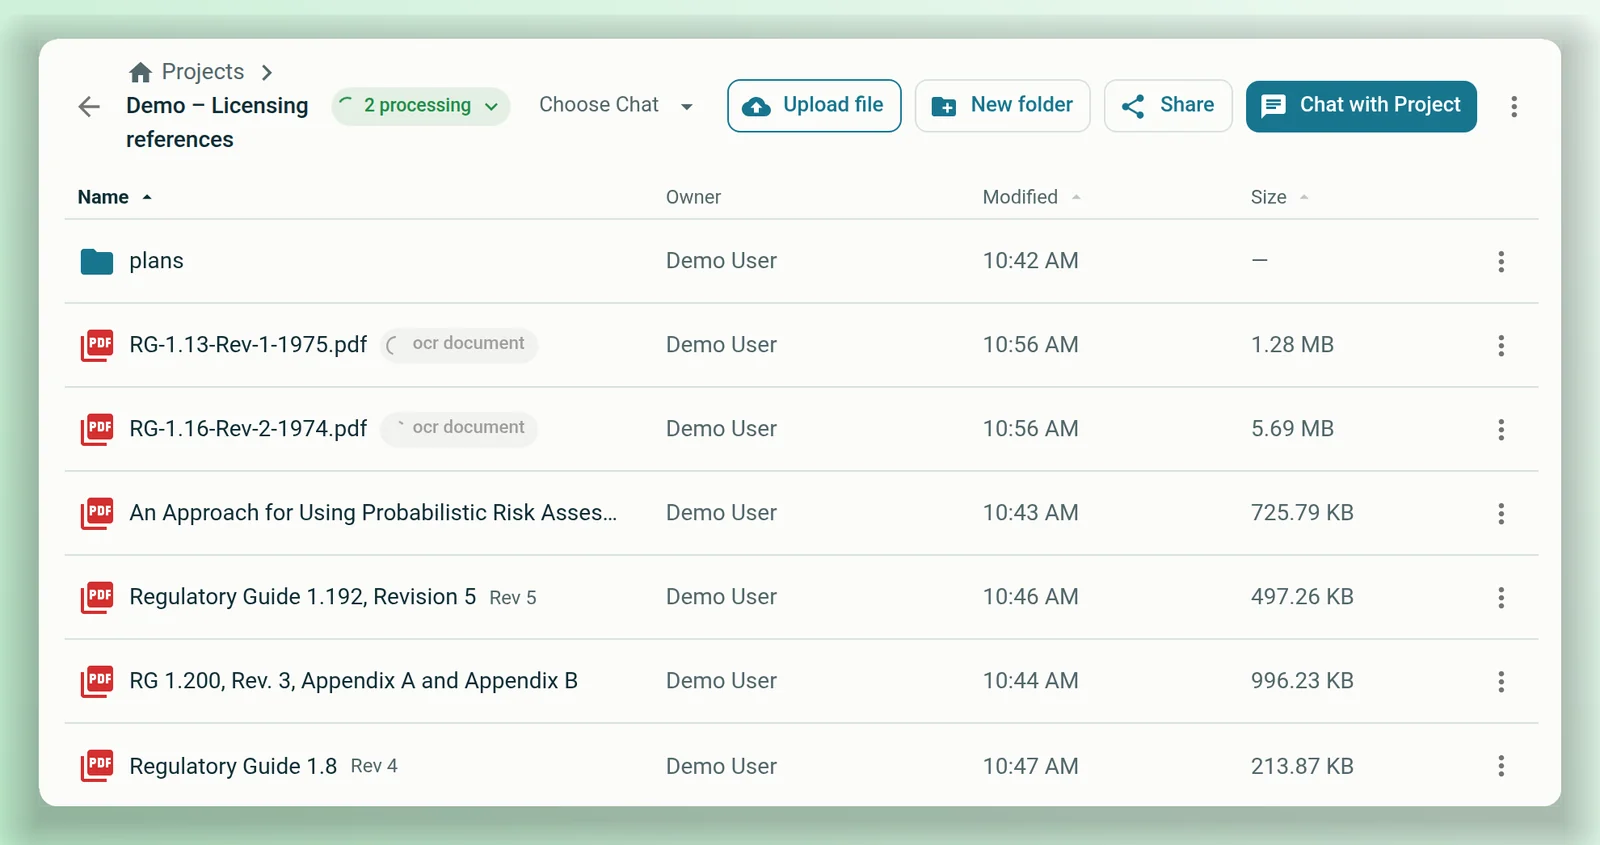The height and width of the screenshot is (845, 1600).
Task: Open the project overflow menu beside Chat with Project
Action: click(x=1514, y=107)
